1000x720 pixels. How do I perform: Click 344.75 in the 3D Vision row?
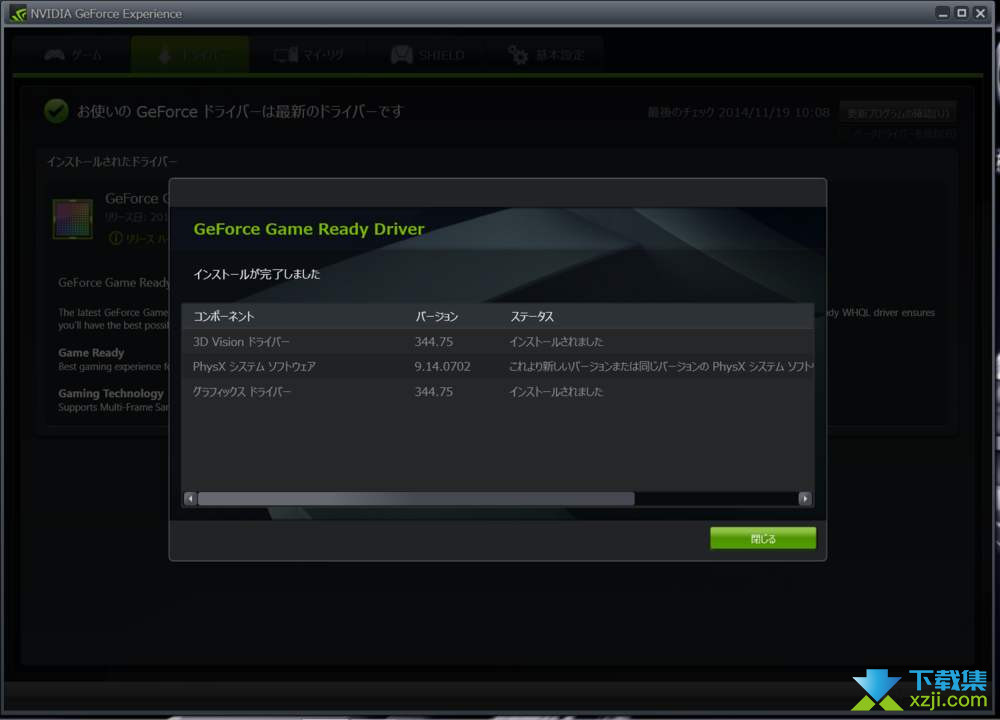point(434,342)
